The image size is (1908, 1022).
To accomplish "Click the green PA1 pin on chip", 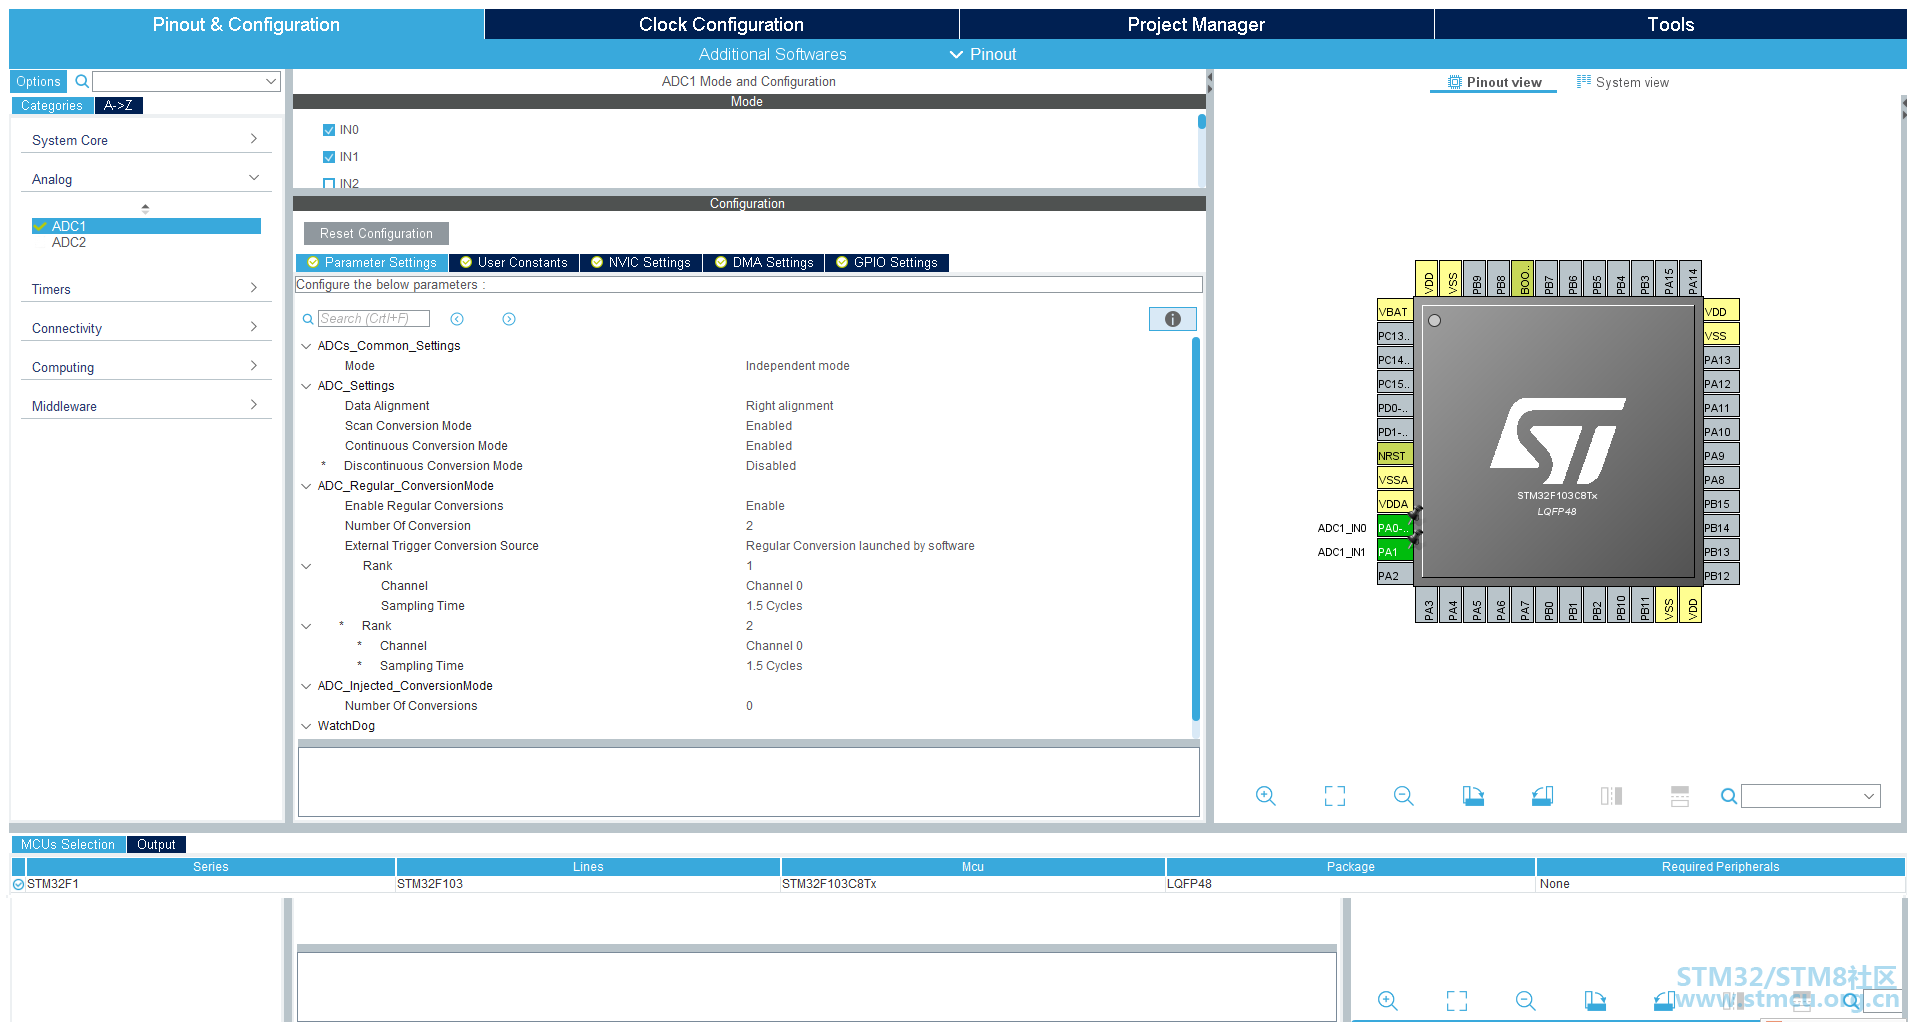I will pyautogui.click(x=1395, y=551).
